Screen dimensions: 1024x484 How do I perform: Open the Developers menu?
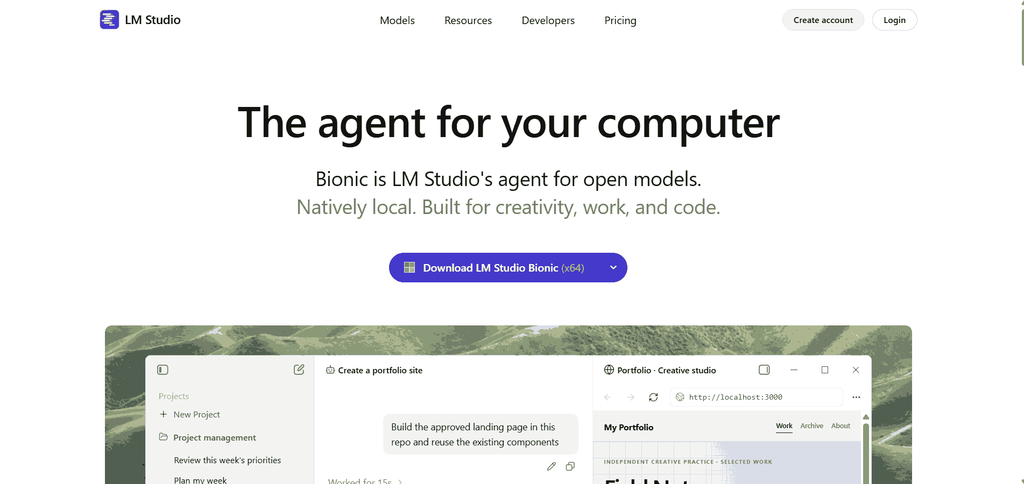[x=548, y=20]
